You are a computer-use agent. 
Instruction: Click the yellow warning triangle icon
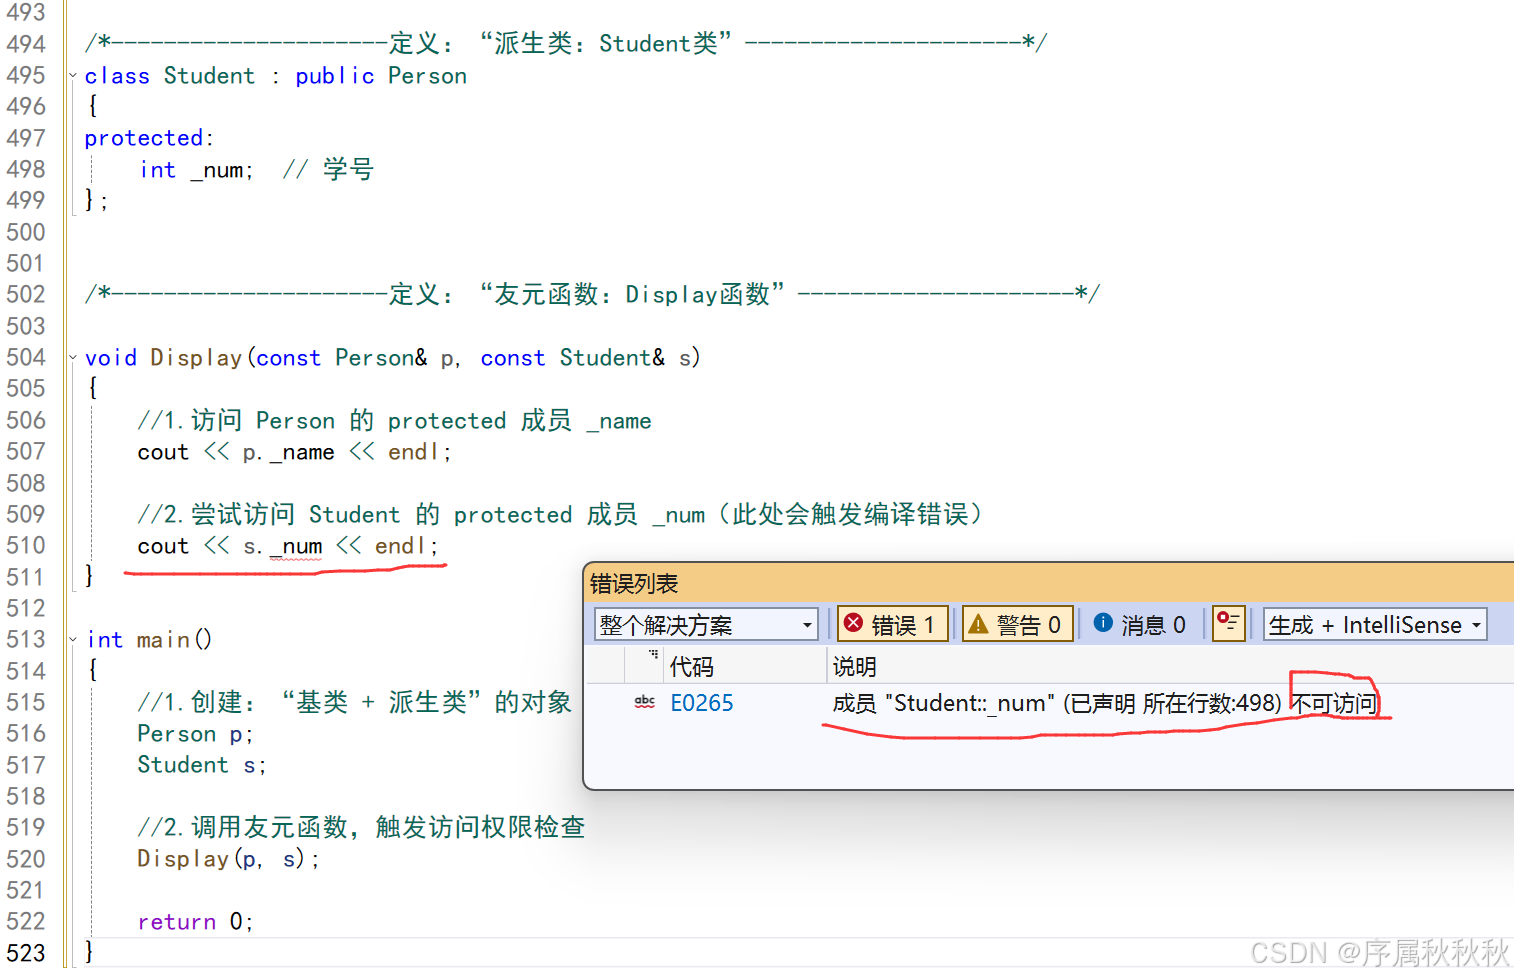(x=977, y=623)
